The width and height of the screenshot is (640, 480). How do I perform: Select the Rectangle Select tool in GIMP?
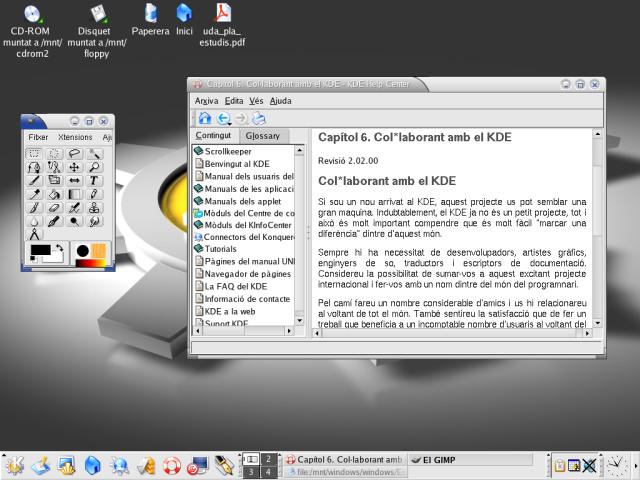coord(34,154)
